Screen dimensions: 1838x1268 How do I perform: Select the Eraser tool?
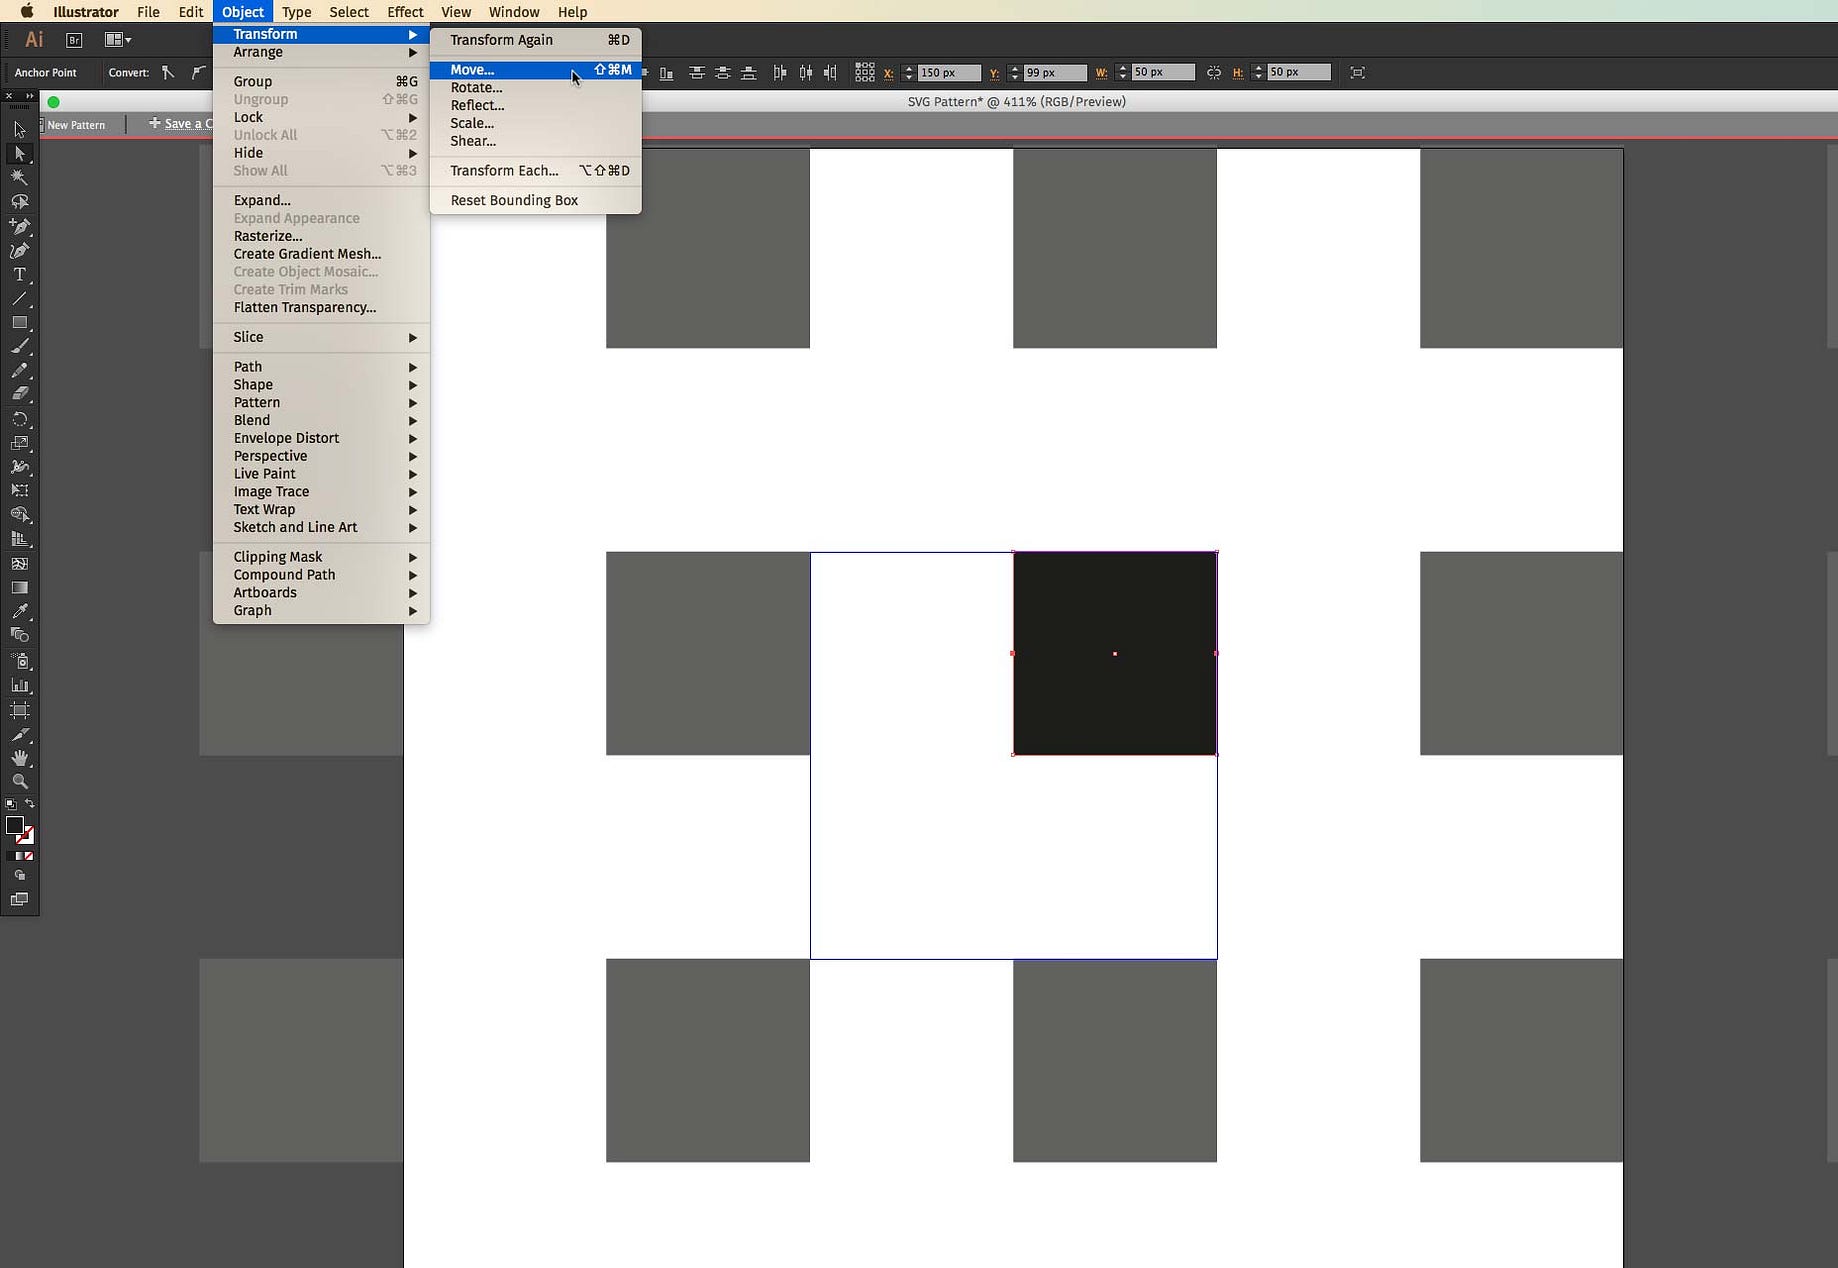19,395
